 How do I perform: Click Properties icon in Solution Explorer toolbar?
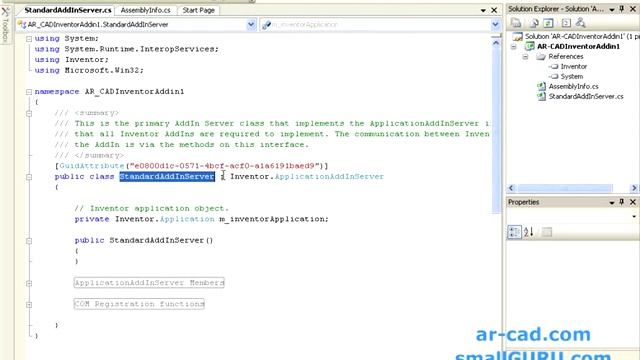516,24
